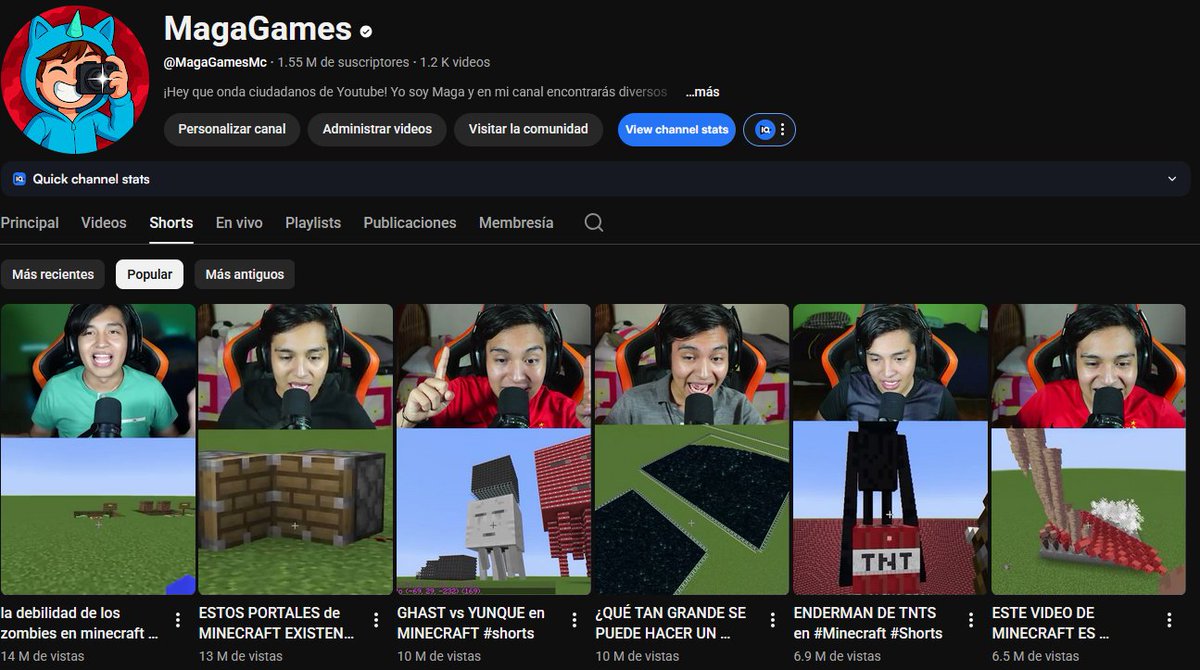Open options for 'la debilidad de los zombies' short
Screen dimensions: 1200x670
pyautogui.click(x=178, y=620)
